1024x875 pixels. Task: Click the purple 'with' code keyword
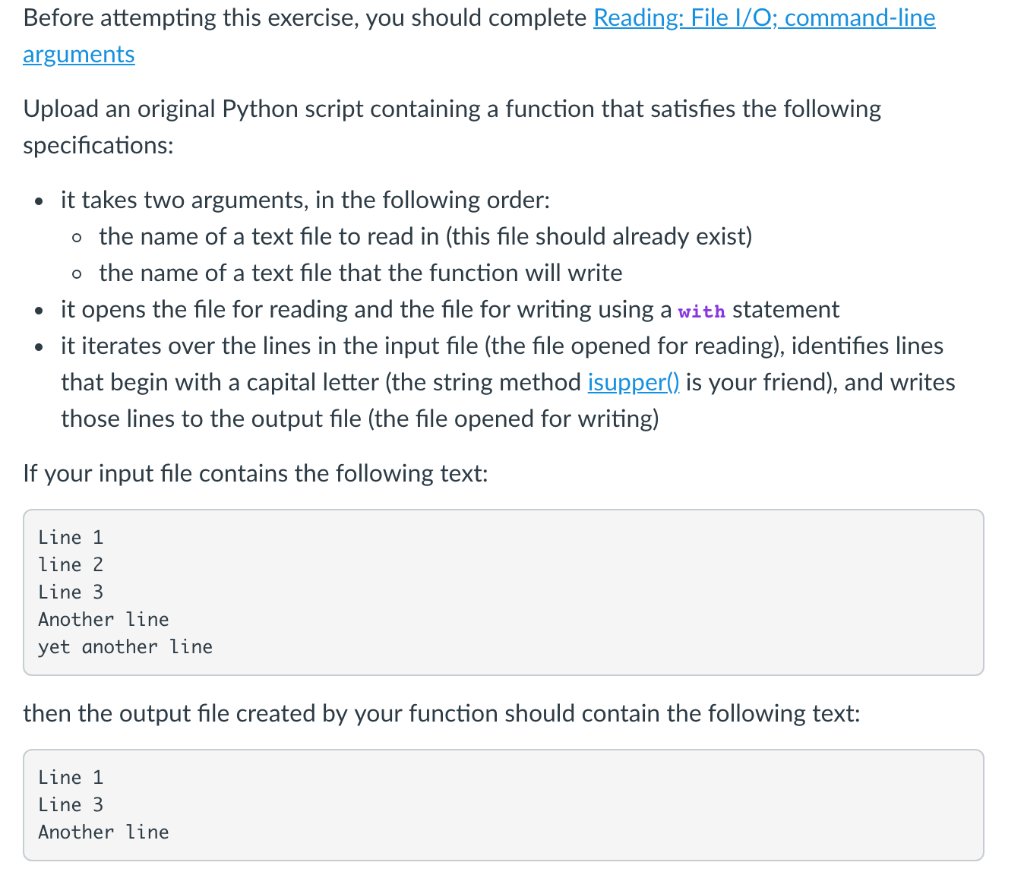point(701,311)
